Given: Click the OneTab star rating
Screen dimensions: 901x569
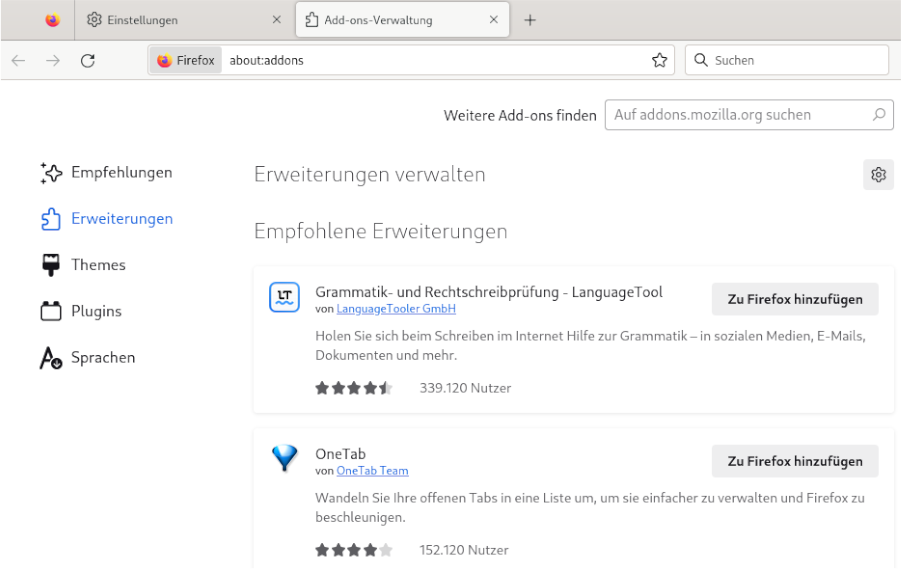Looking at the screenshot, I should 354,550.
